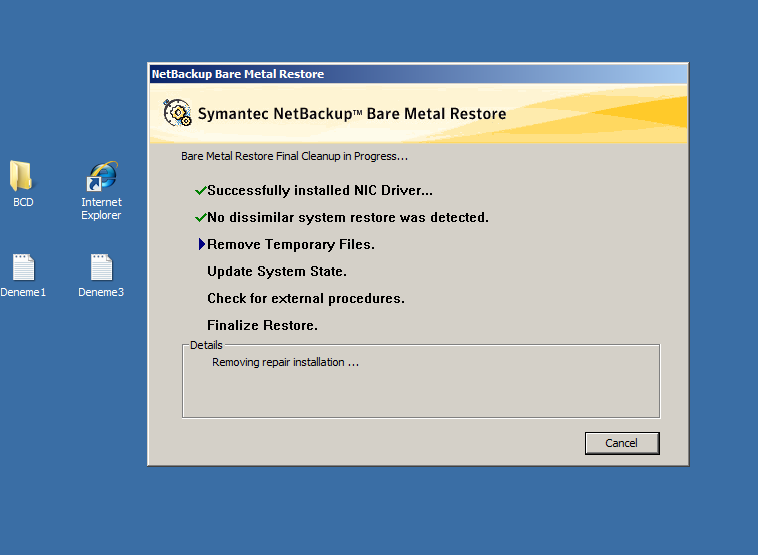Screen dimensions: 758x555
Task: Click the gear logo in Symantec banner
Action: [x=177, y=113]
